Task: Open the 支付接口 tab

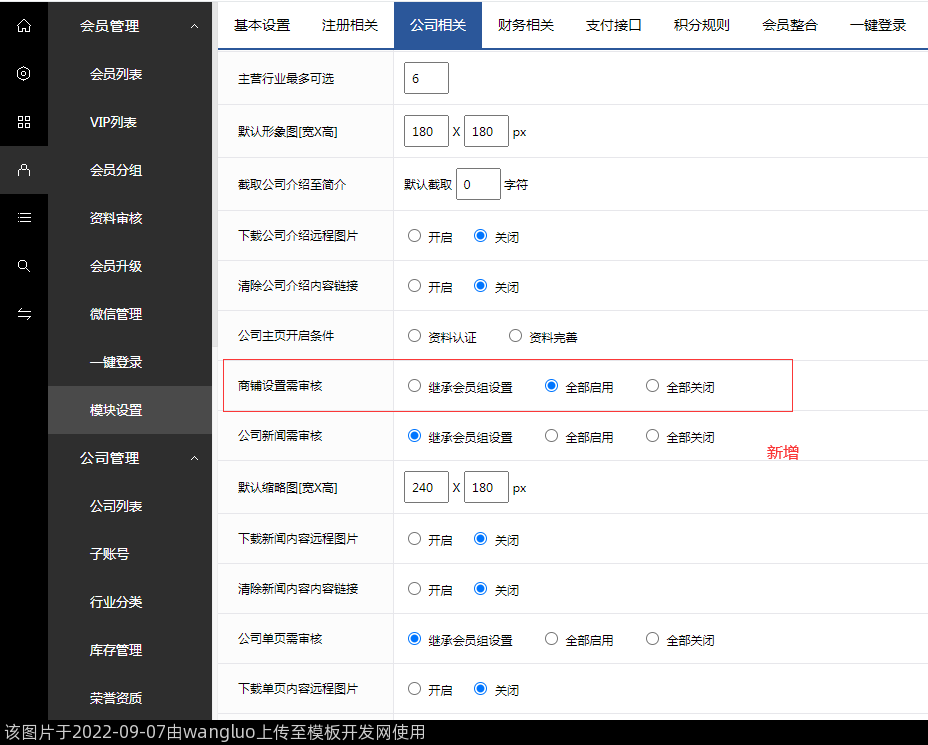Action: point(613,26)
